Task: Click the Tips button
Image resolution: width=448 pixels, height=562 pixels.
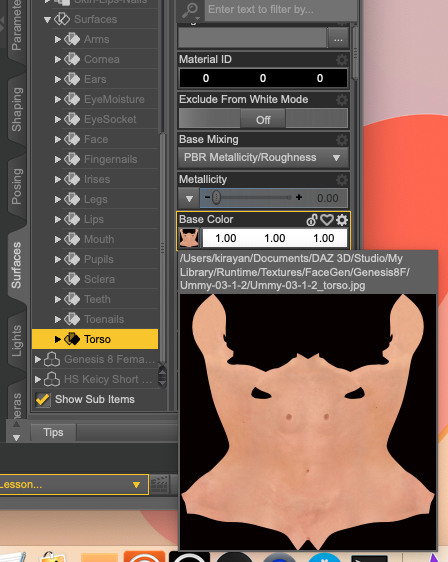Action: 53,432
